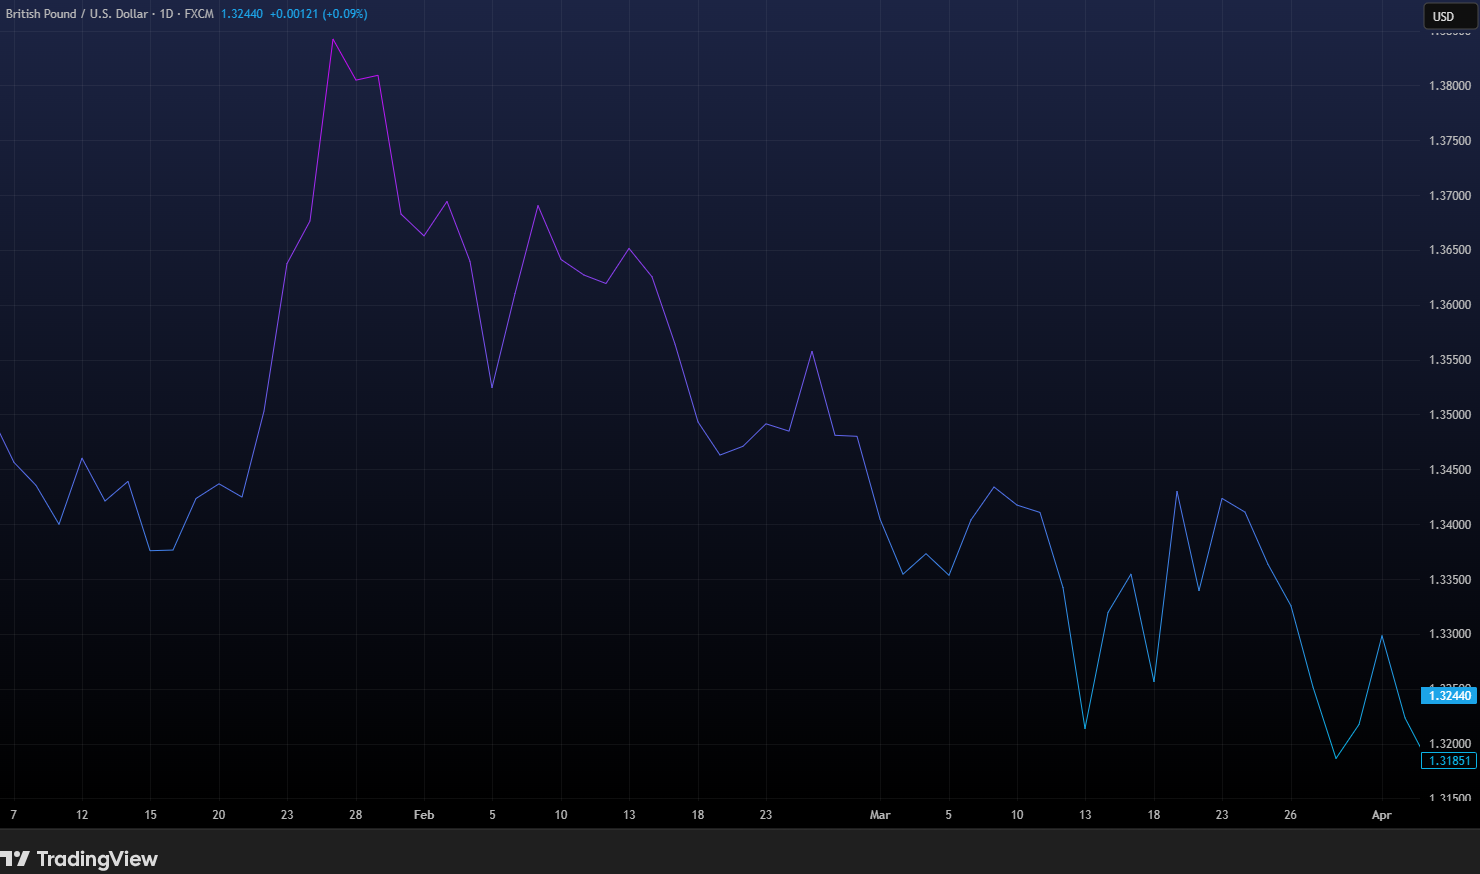Screen dimensions: 1480x874
Task: Click the British Pound / U.S. Dollar title
Action: click(77, 14)
